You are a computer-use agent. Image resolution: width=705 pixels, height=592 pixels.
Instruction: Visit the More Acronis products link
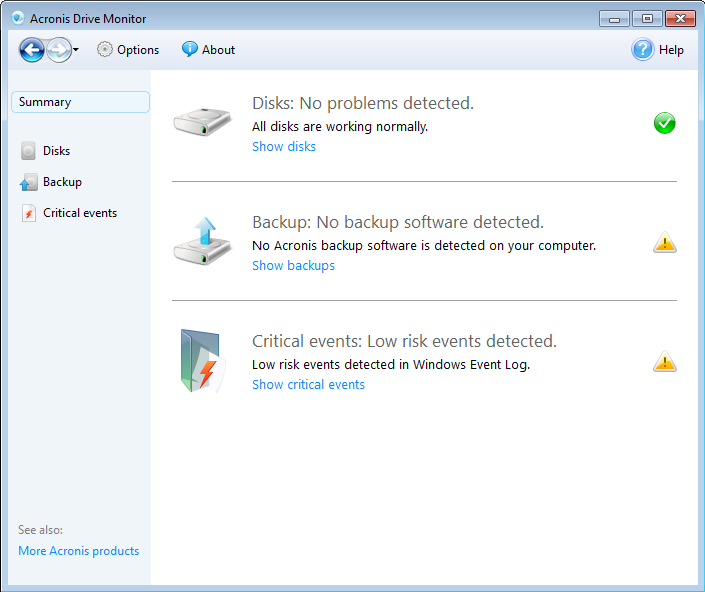pos(79,551)
